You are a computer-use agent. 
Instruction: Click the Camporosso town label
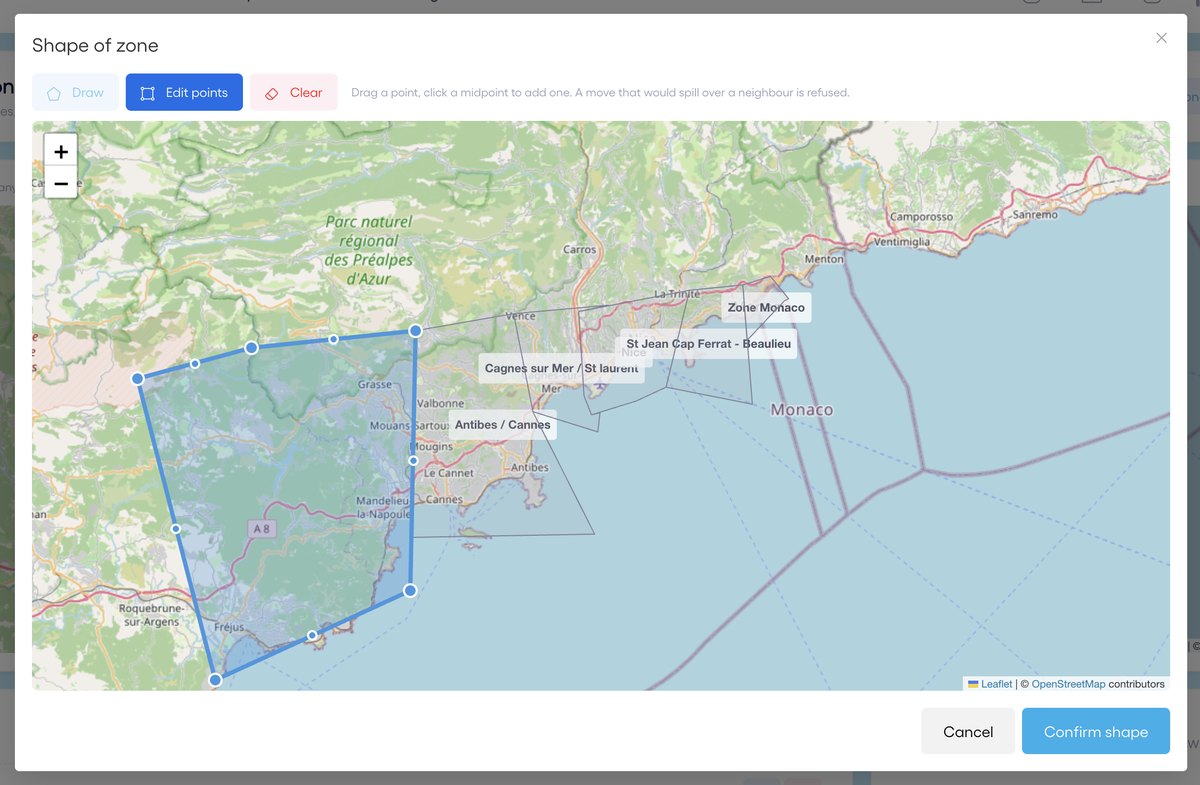[923, 217]
